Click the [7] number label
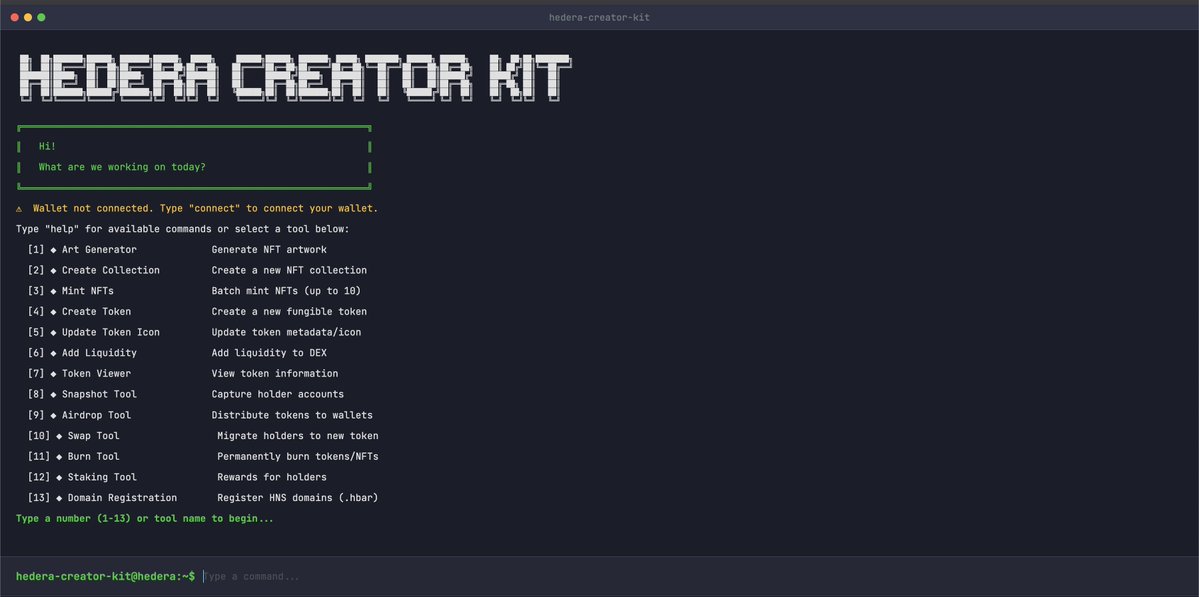The image size is (1199, 597). coord(36,373)
